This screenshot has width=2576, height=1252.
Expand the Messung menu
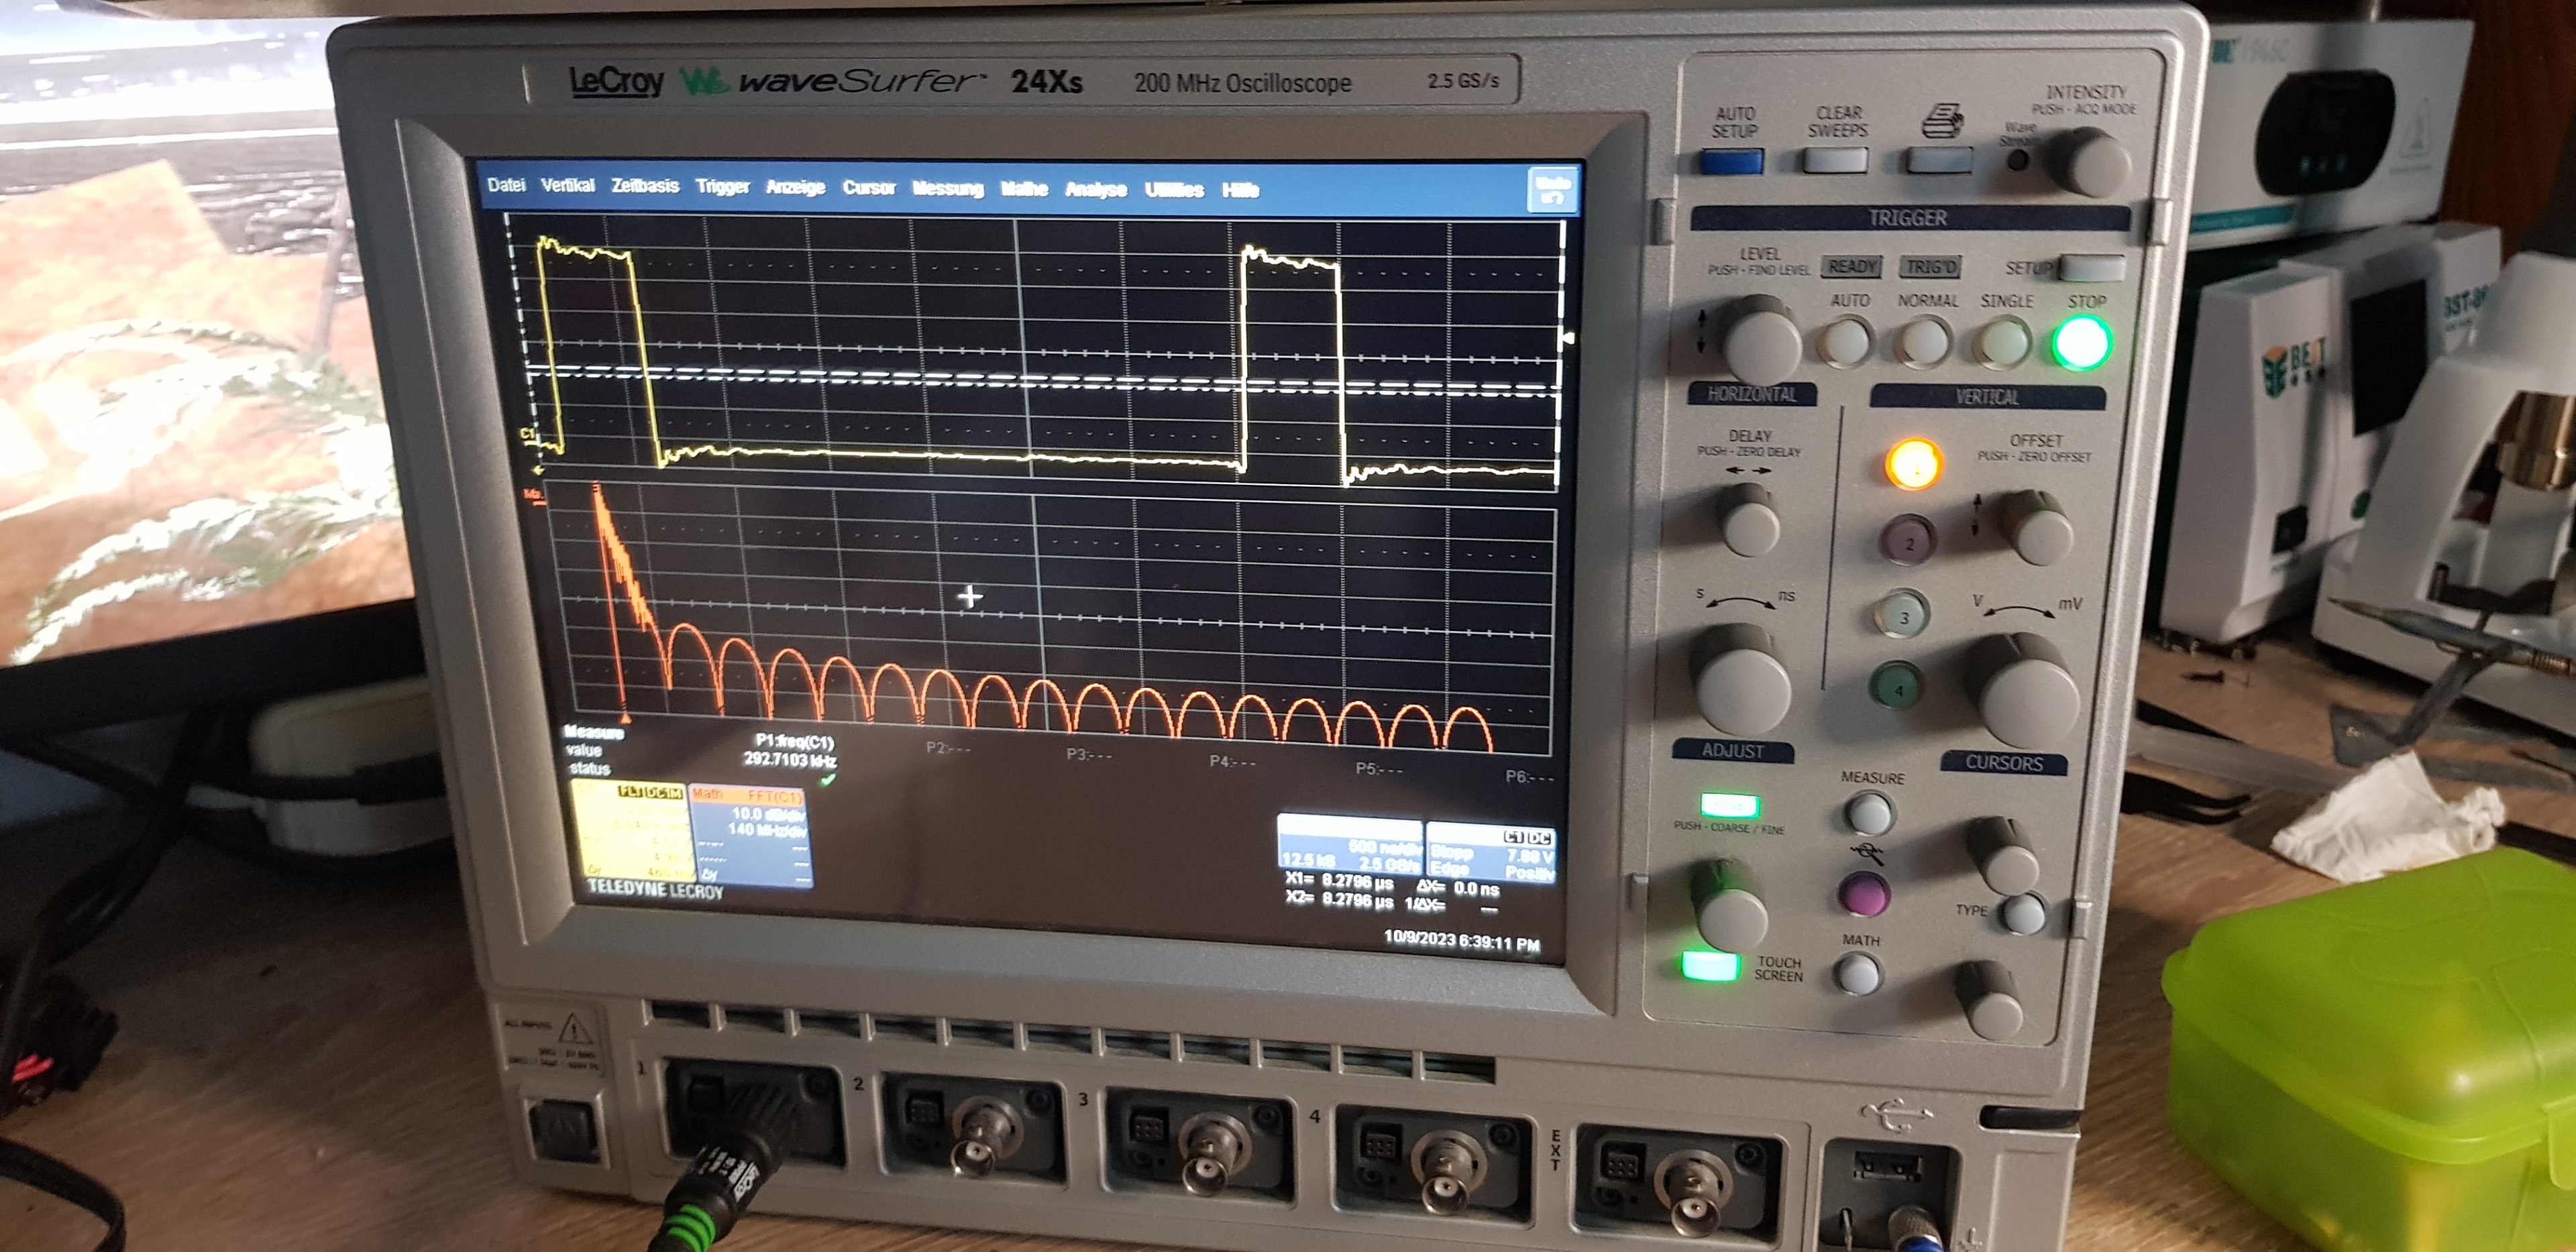pos(947,188)
